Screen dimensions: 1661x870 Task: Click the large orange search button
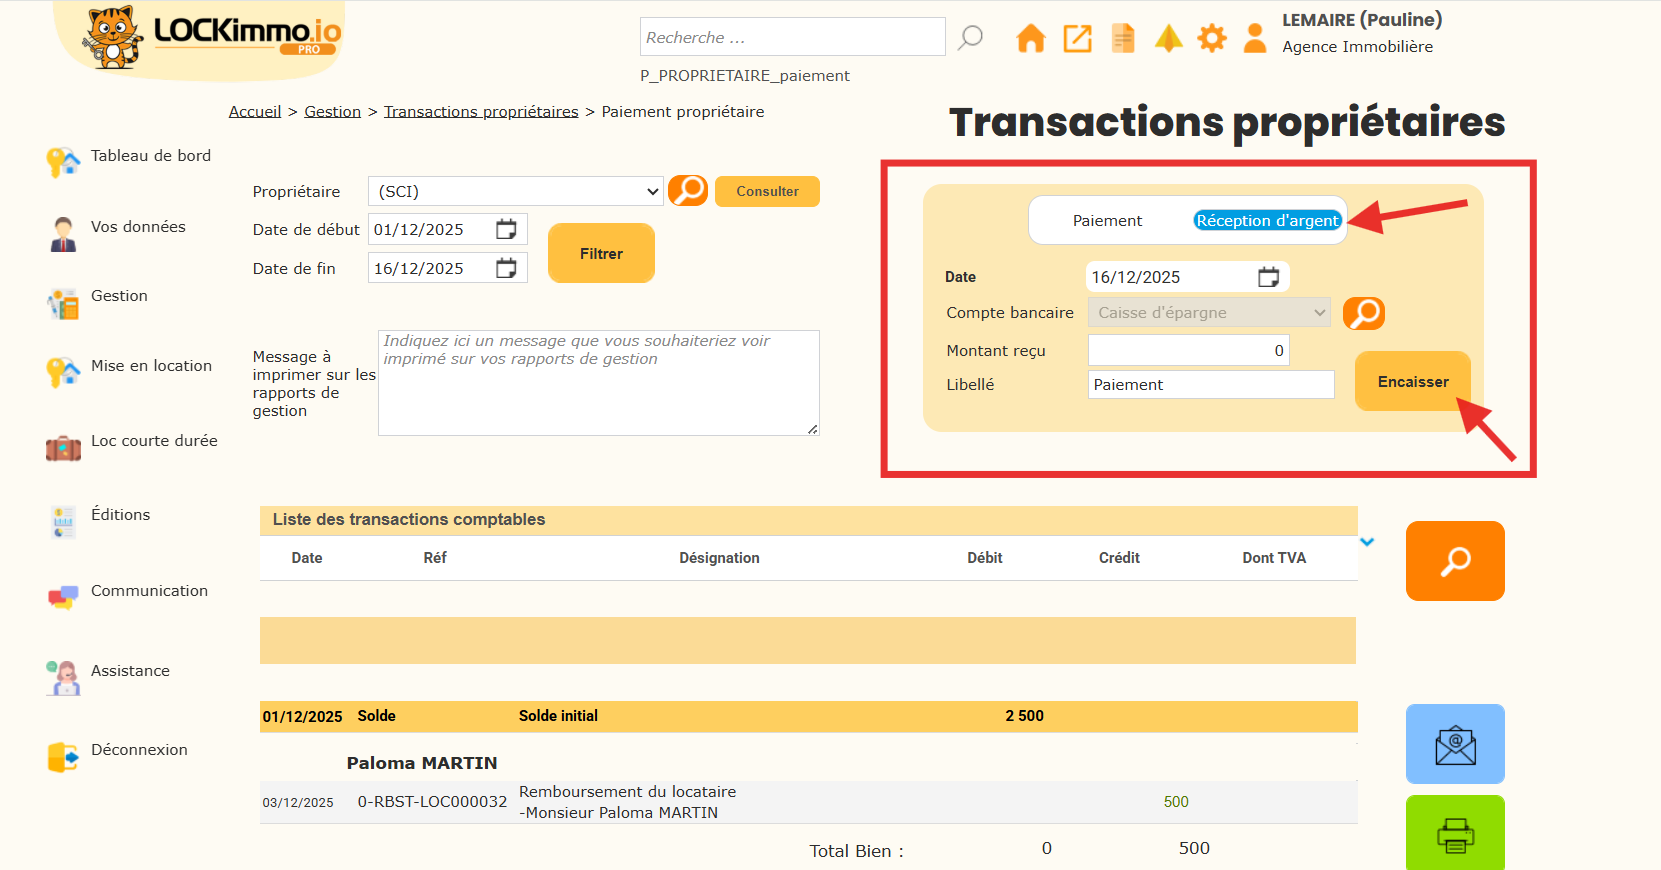click(1455, 561)
